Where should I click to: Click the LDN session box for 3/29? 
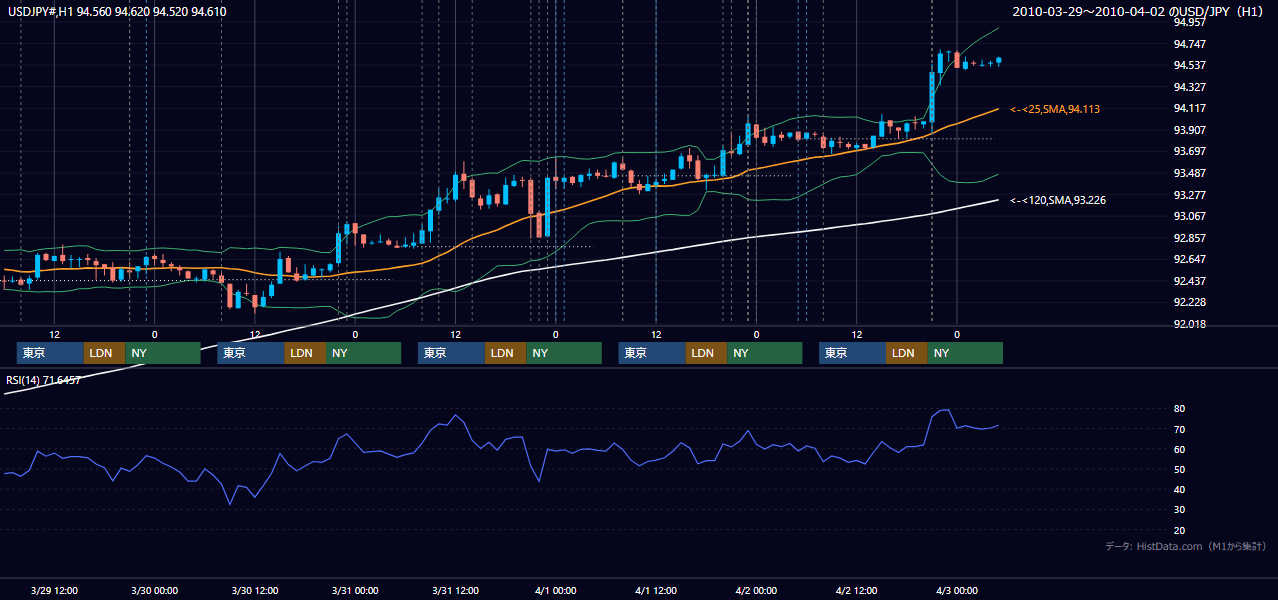point(104,353)
